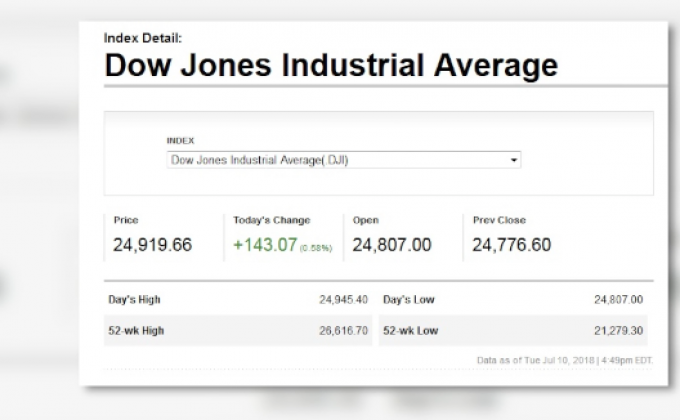Click the '52-wk Low' row label
The width and height of the screenshot is (680, 420).
click(x=410, y=328)
